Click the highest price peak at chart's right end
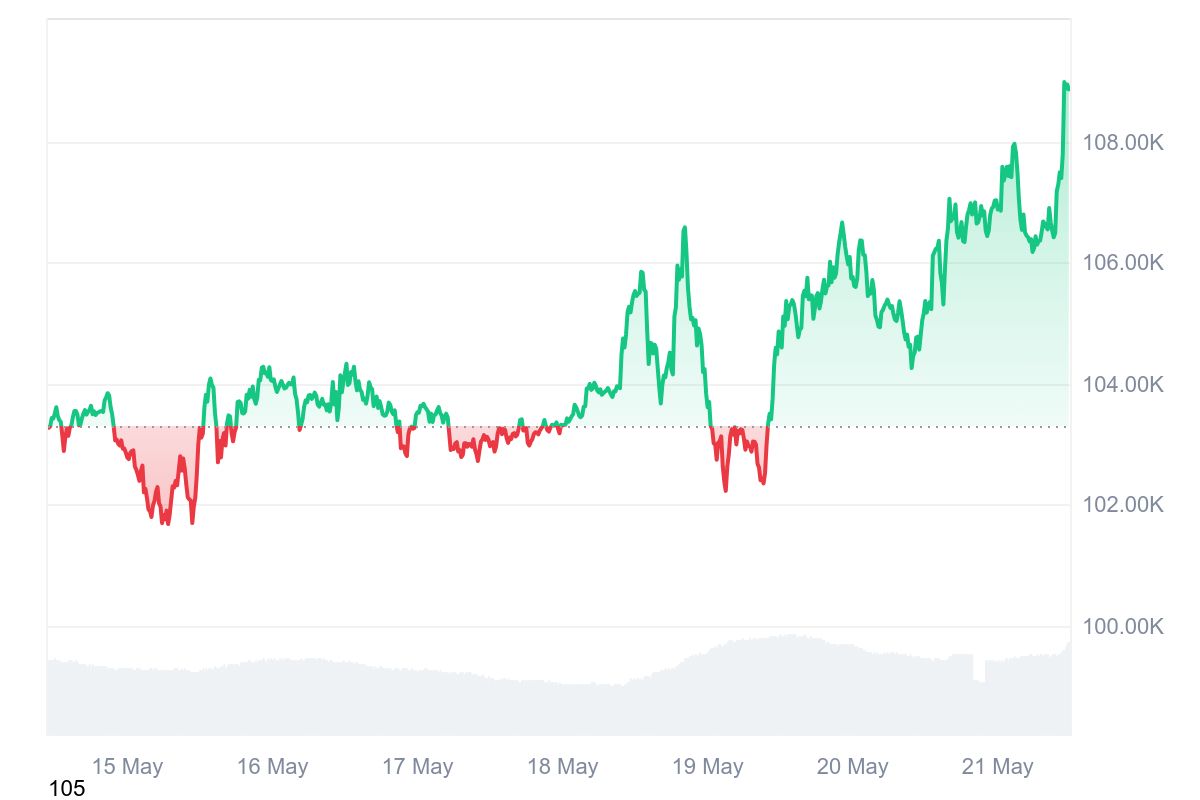The height and width of the screenshot is (800, 1200). coord(1065,84)
